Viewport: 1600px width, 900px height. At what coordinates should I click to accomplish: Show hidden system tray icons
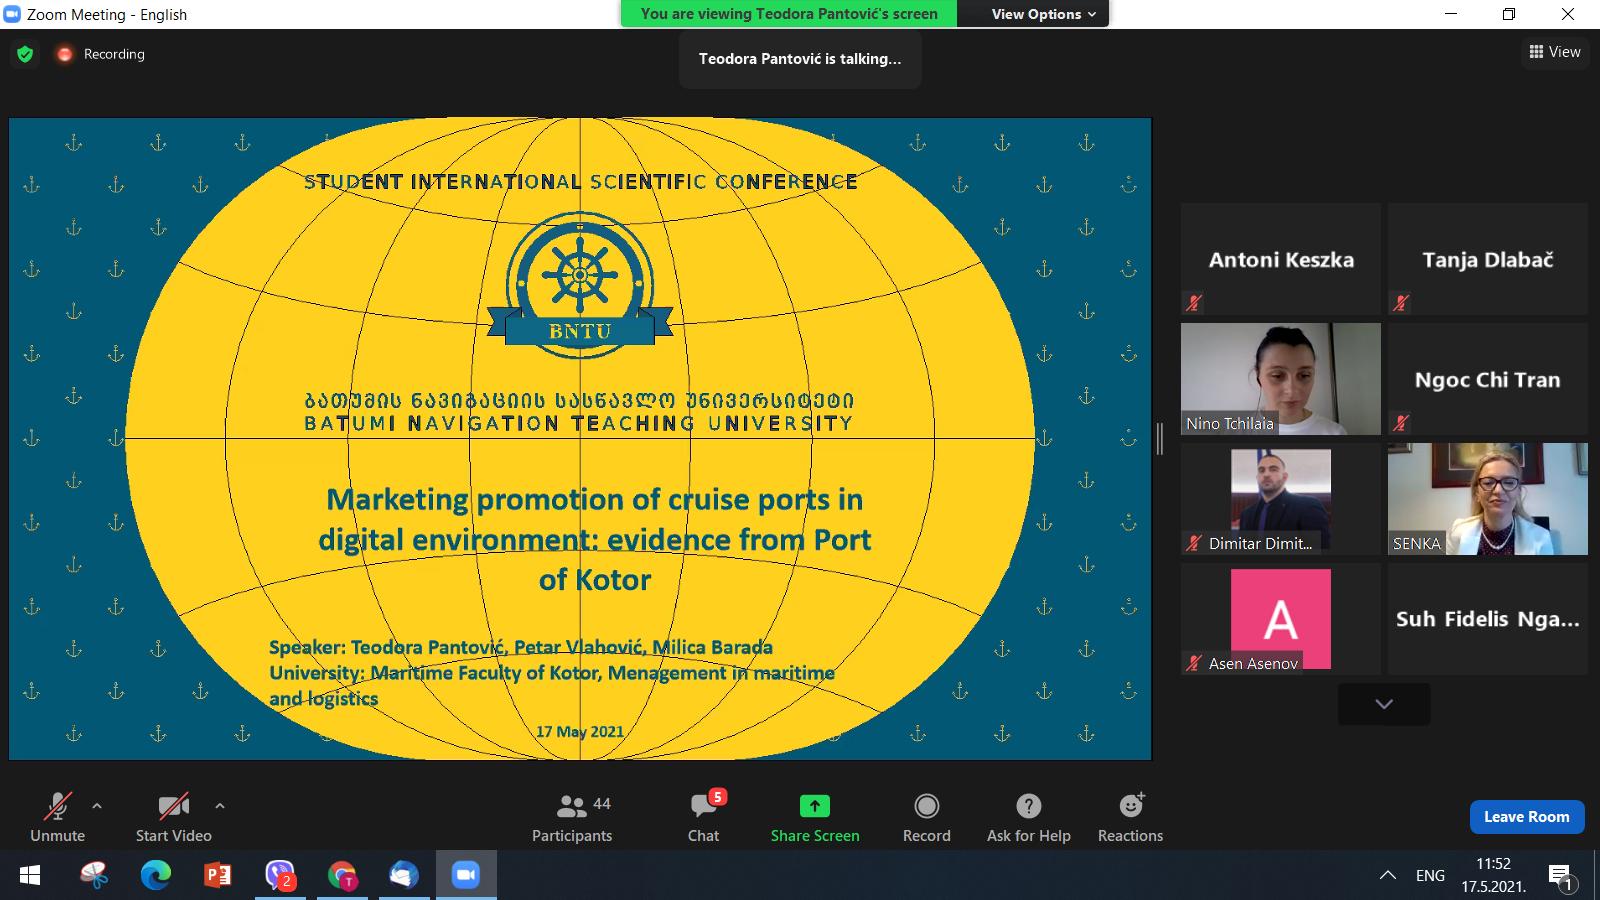1388,876
